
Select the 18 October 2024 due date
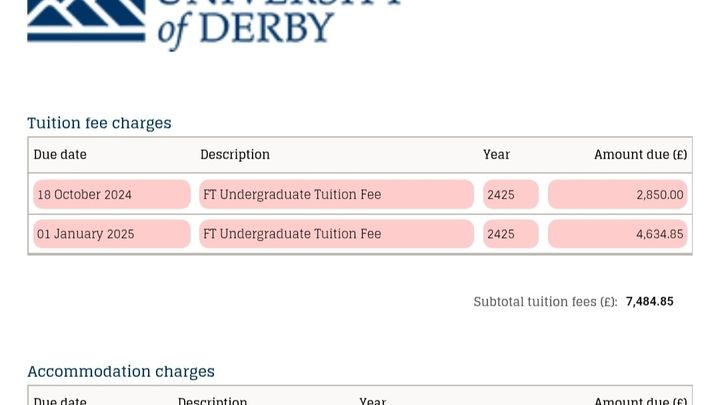112,194
